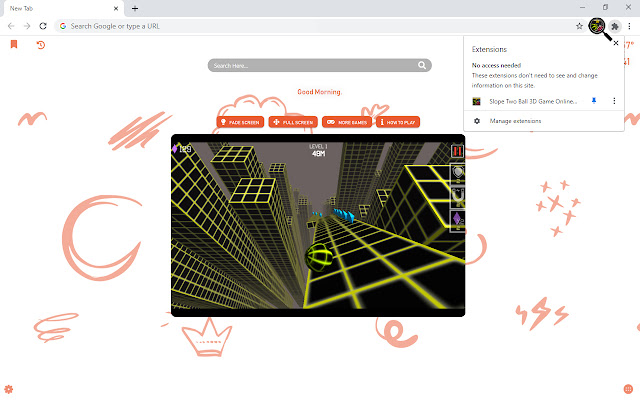Screen dimensions: 640x400
Task: Click the Slope extension thumbnail in the list
Action: pos(476,101)
